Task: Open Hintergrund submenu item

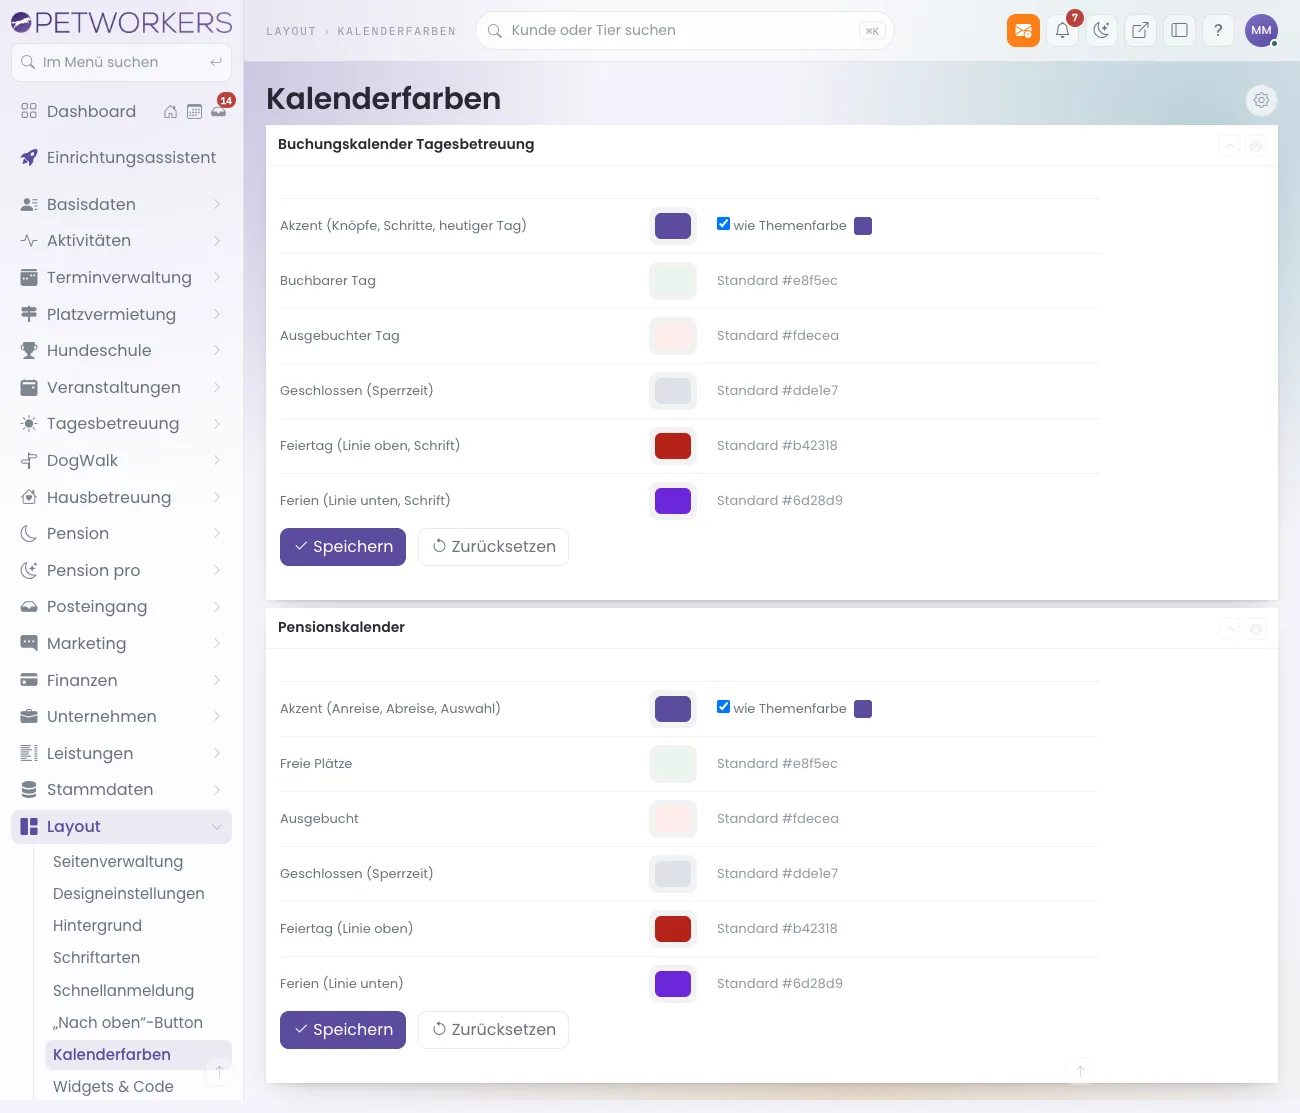Action: tap(97, 926)
